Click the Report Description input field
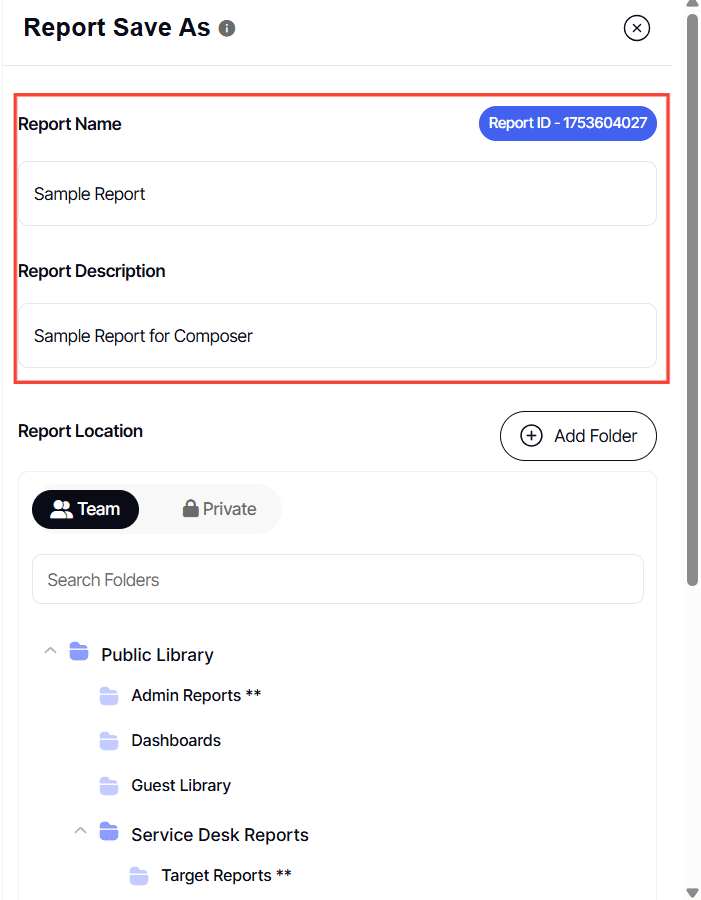Viewport: 701px width, 900px height. (337, 336)
